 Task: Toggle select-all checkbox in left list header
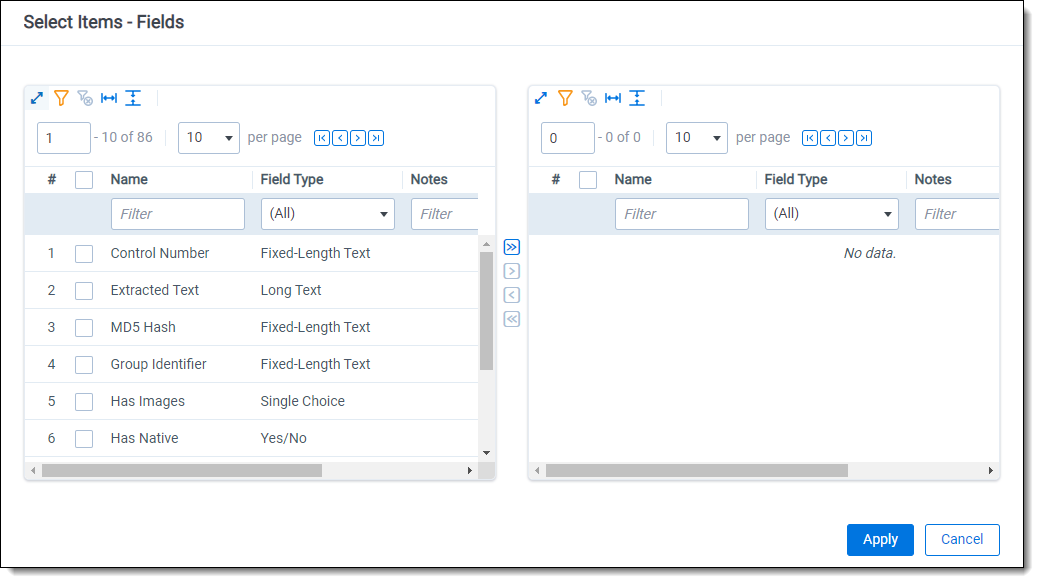[x=84, y=180]
